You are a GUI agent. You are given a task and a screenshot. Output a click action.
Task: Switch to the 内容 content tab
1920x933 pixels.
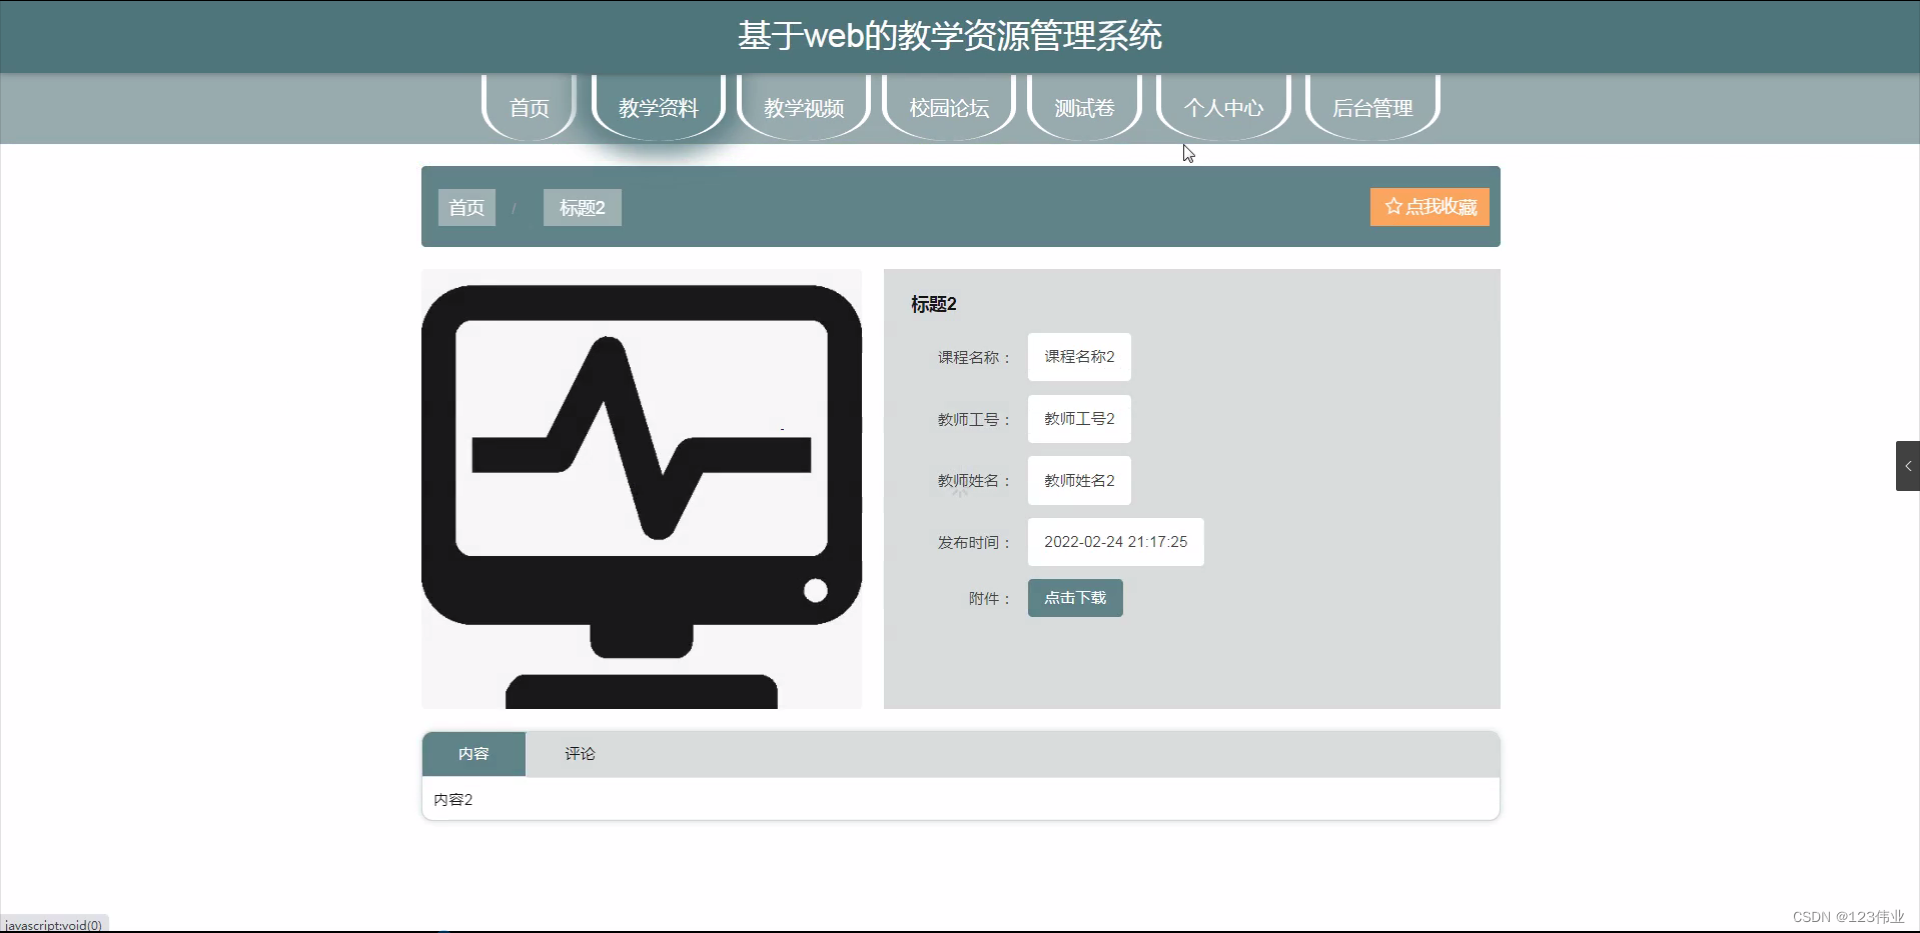coord(473,754)
